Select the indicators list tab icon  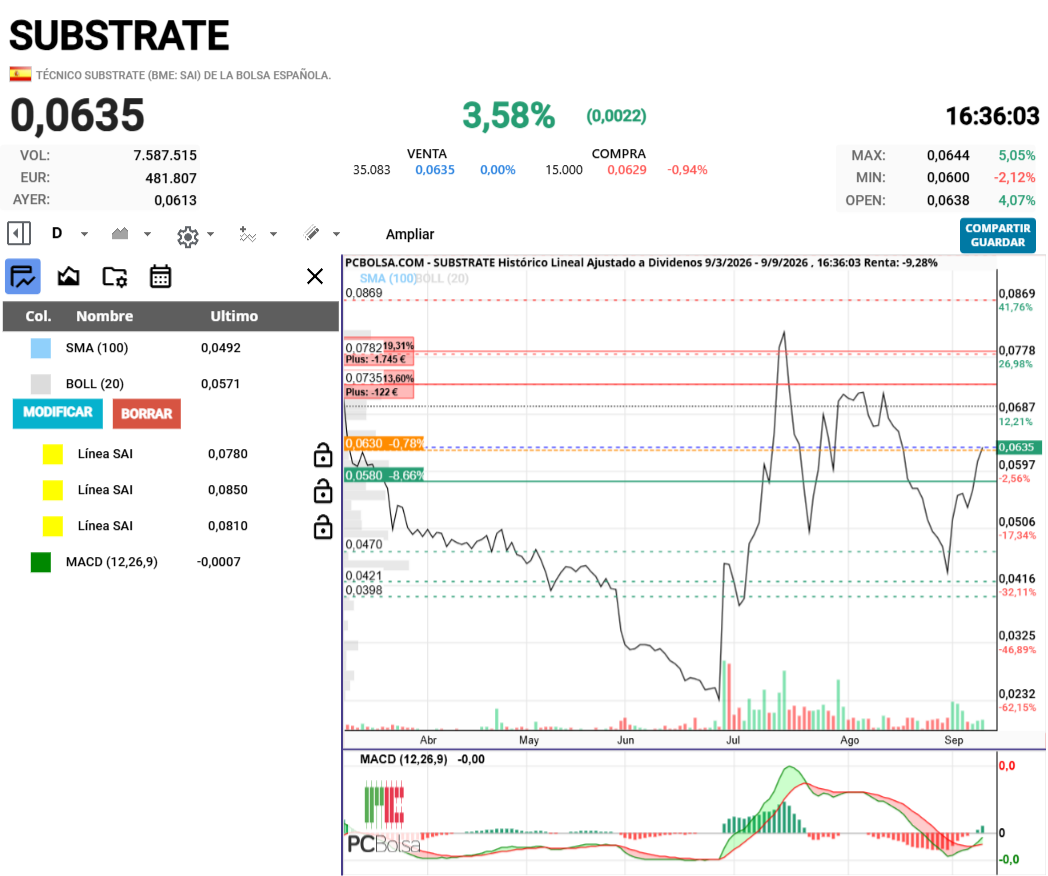point(23,277)
